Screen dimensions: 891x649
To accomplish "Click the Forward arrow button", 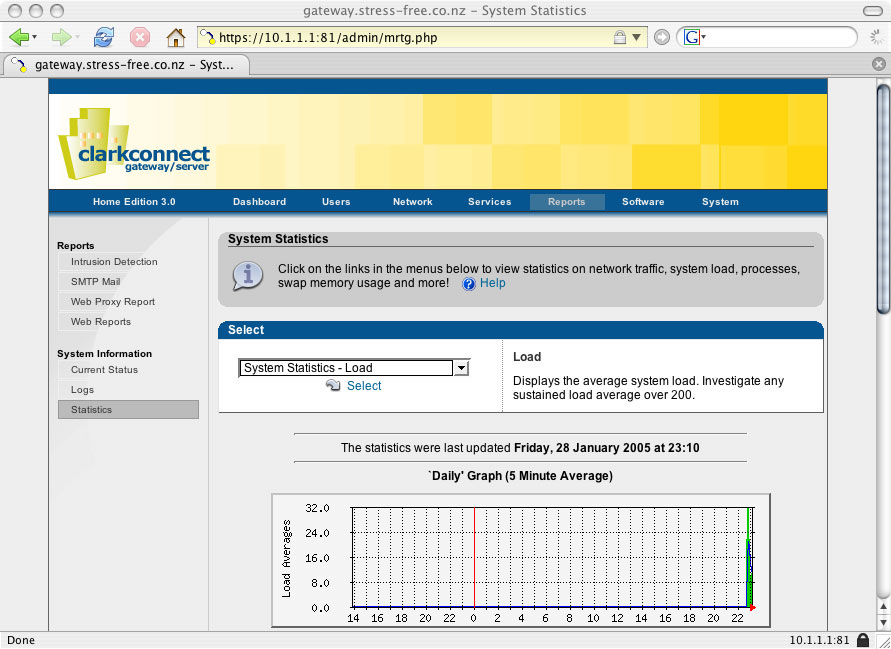I will tap(60, 38).
